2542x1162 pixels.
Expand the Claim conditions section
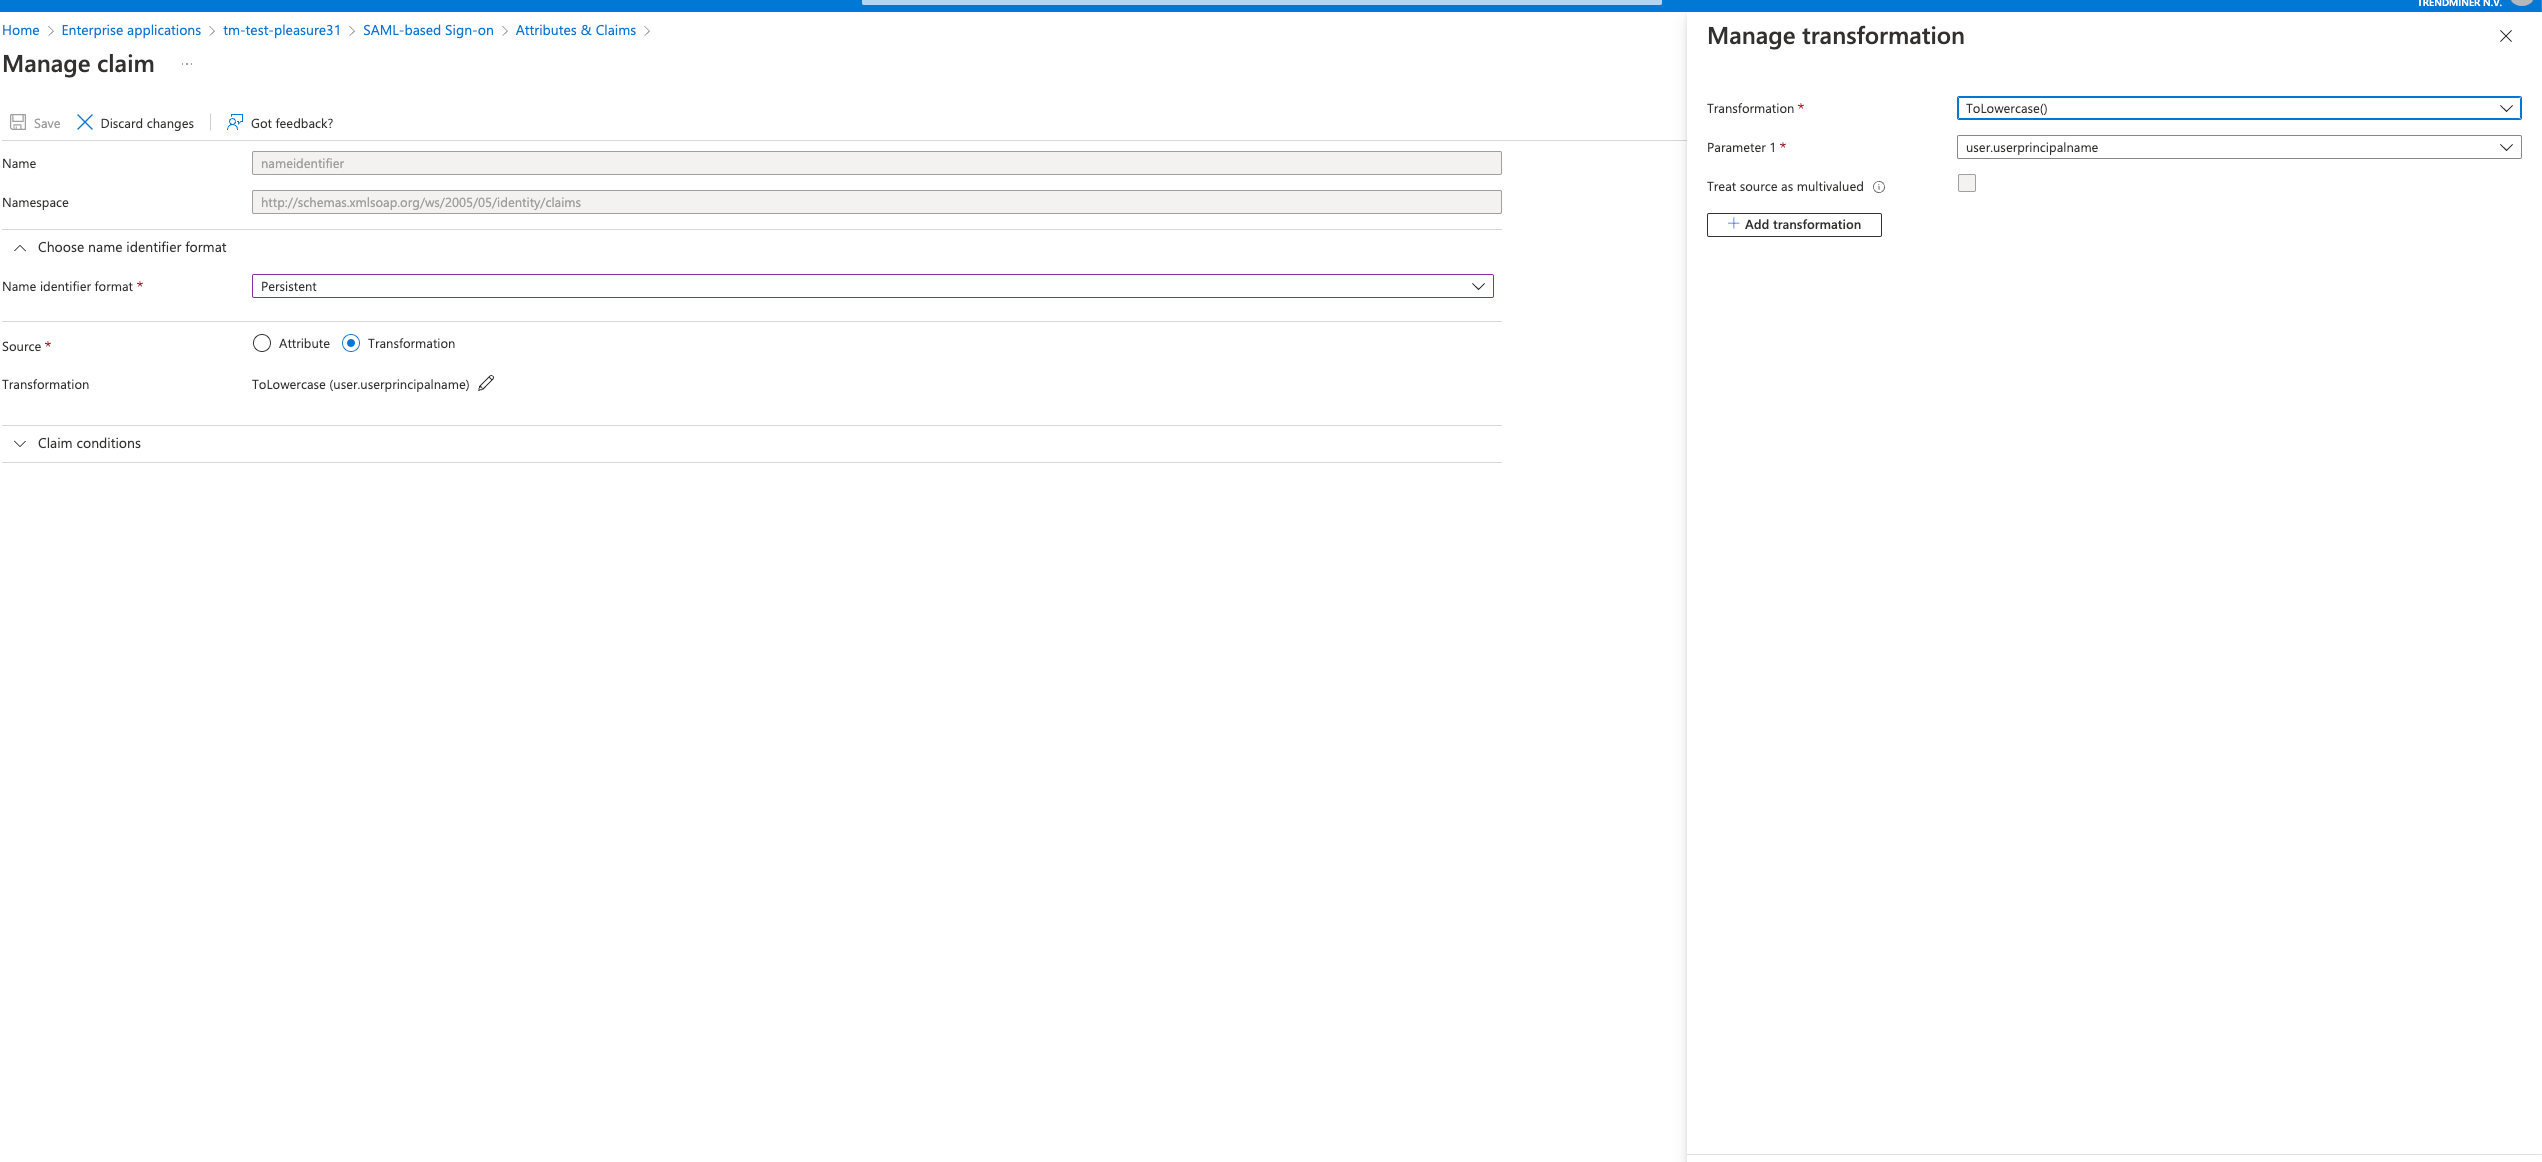coord(20,443)
